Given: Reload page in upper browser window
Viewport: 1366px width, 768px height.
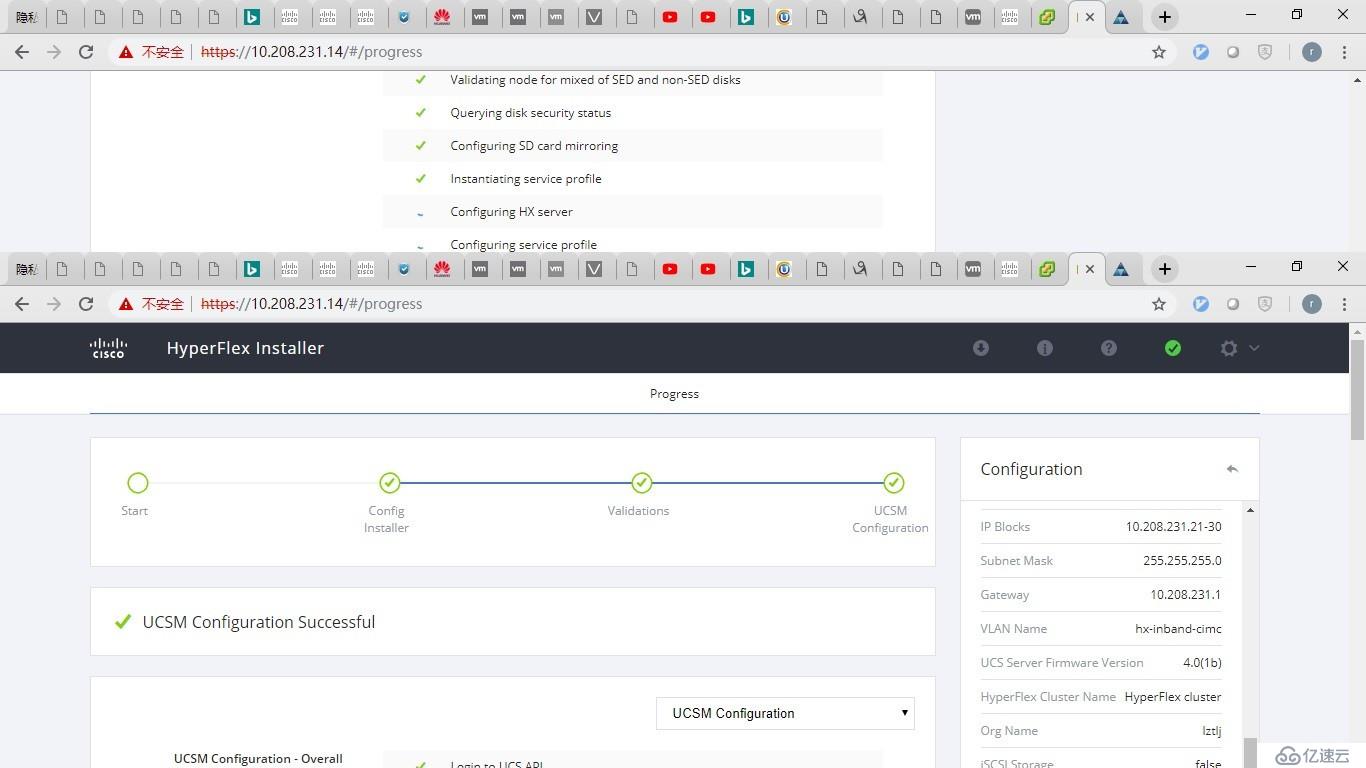Looking at the screenshot, I should tap(86, 52).
